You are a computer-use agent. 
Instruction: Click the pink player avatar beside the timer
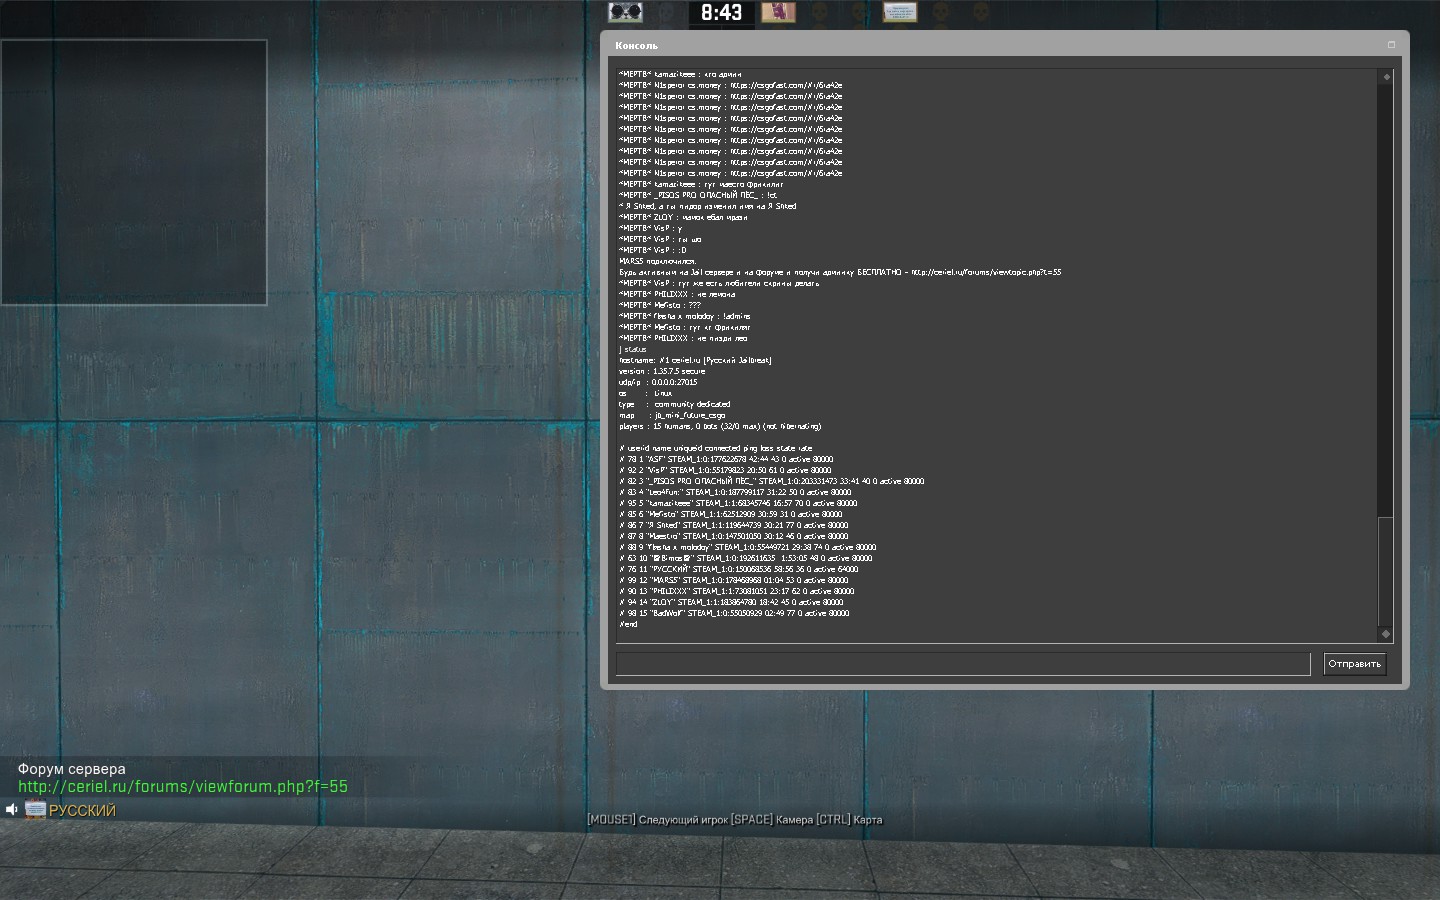778,12
